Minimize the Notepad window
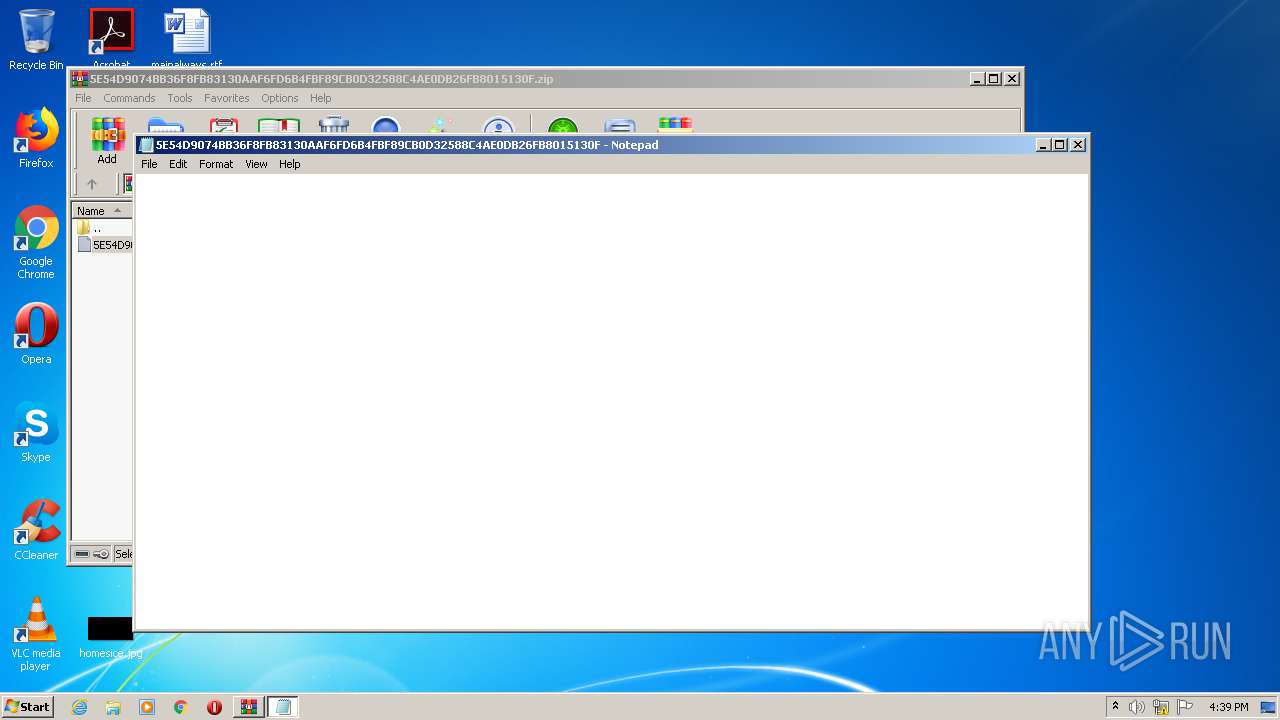This screenshot has width=1280, height=720. [x=1044, y=145]
